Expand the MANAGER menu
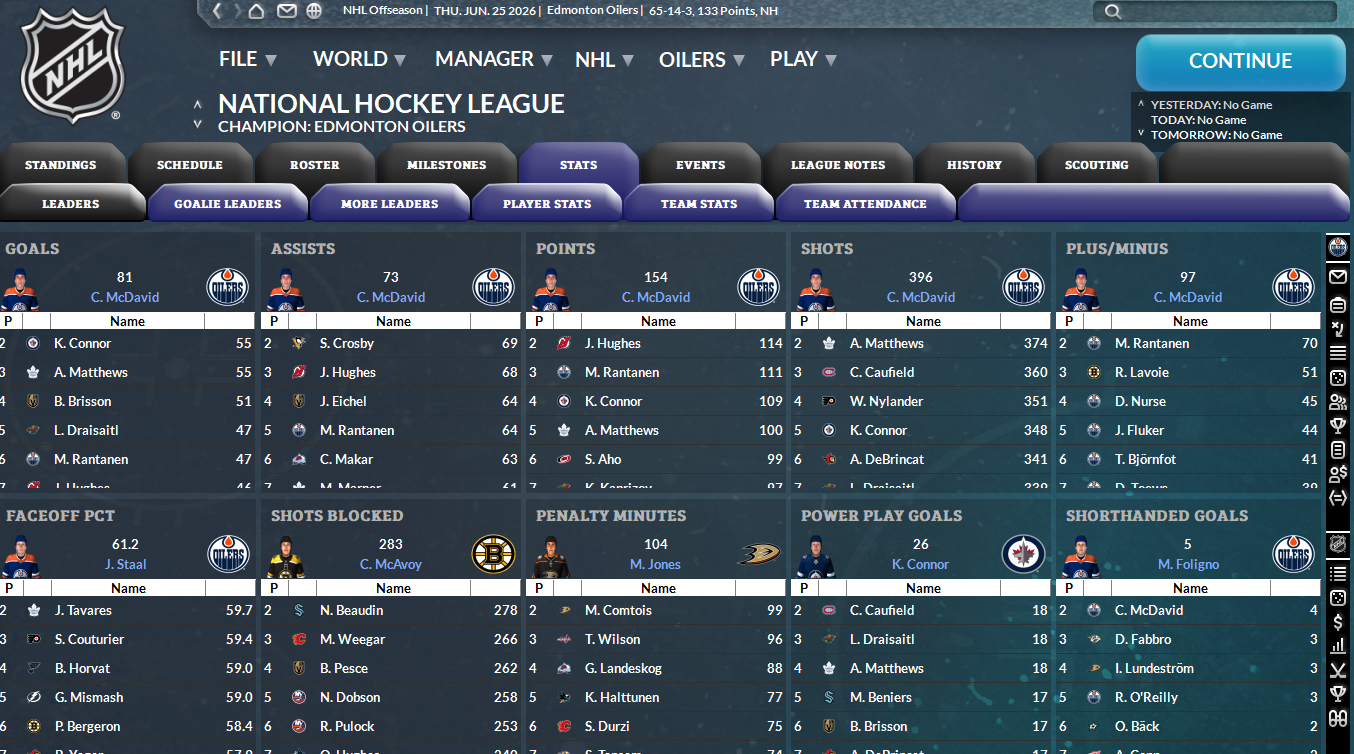This screenshot has height=754, width=1354. pos(494,59)
